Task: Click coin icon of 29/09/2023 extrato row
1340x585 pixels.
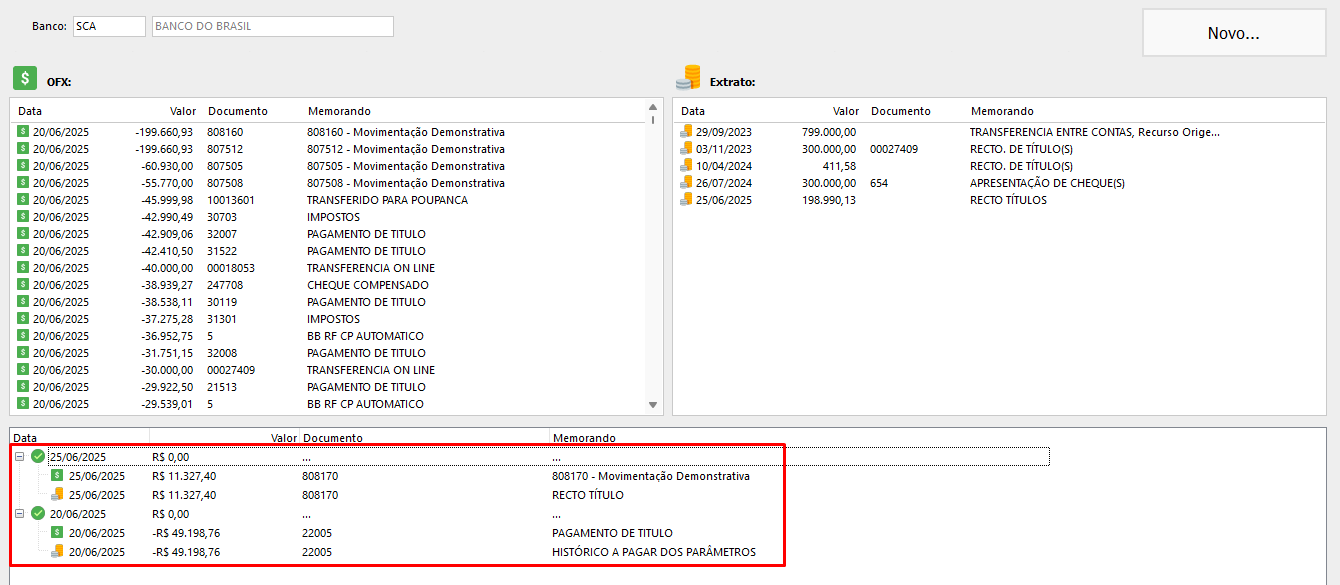Action: pos(686,132)
